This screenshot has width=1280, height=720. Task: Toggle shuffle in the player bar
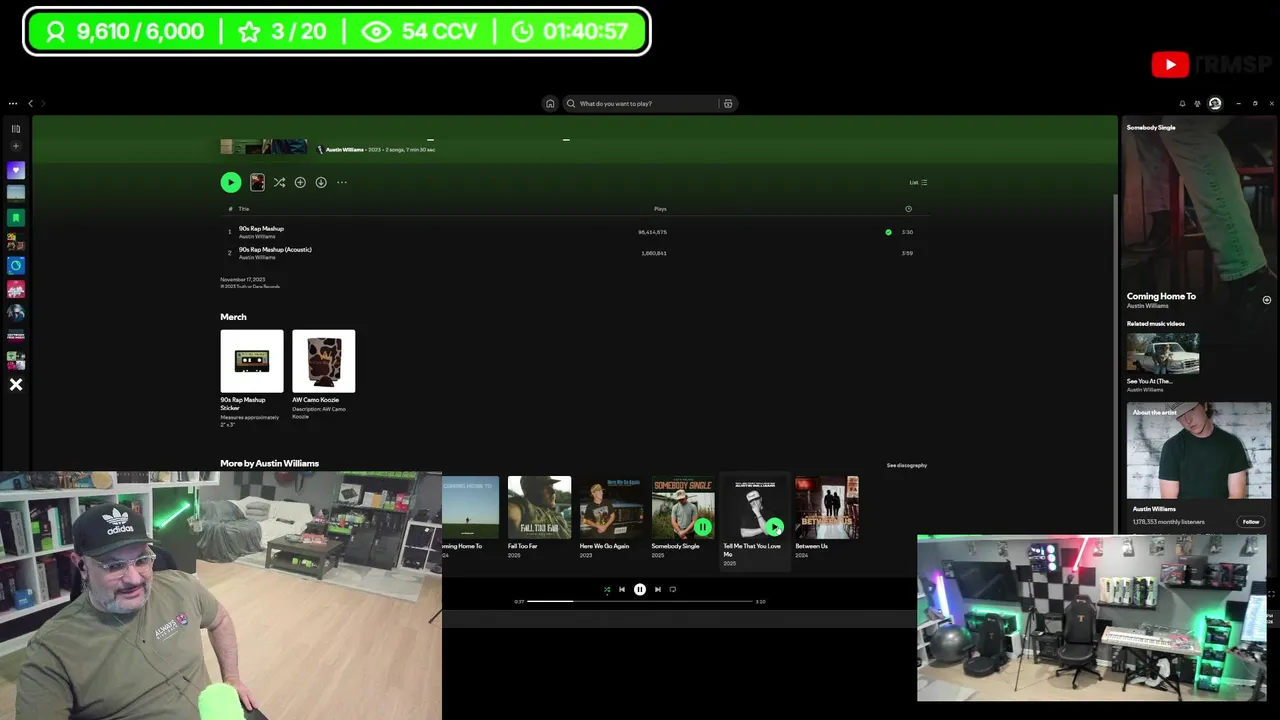coord(607,589)
